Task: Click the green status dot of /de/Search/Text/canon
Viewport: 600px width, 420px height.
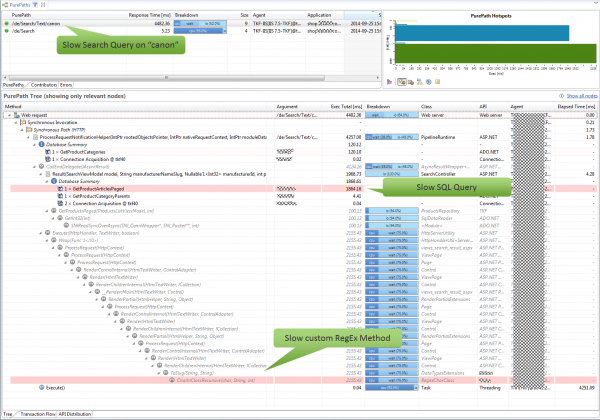Action: click(7, 24)
